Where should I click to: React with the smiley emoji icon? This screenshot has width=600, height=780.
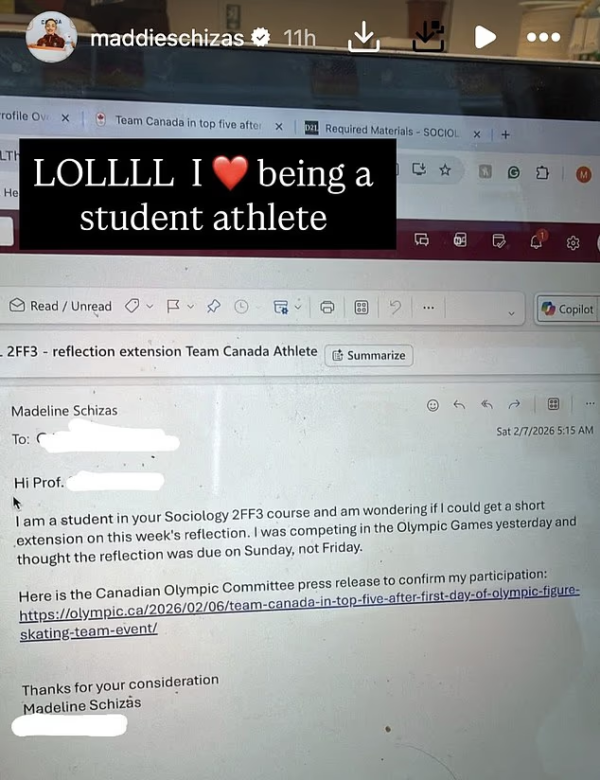point(433,405)
